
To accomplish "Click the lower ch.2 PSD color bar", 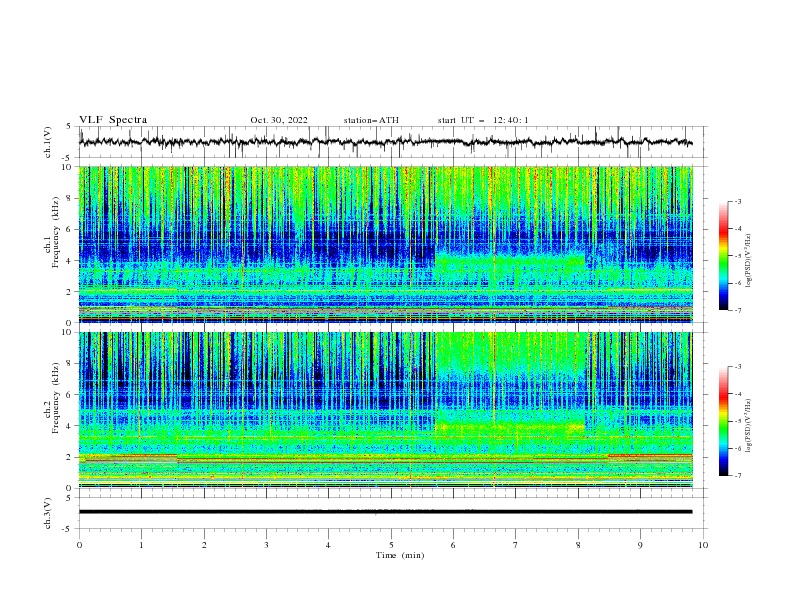I will (x=723, y=421).
